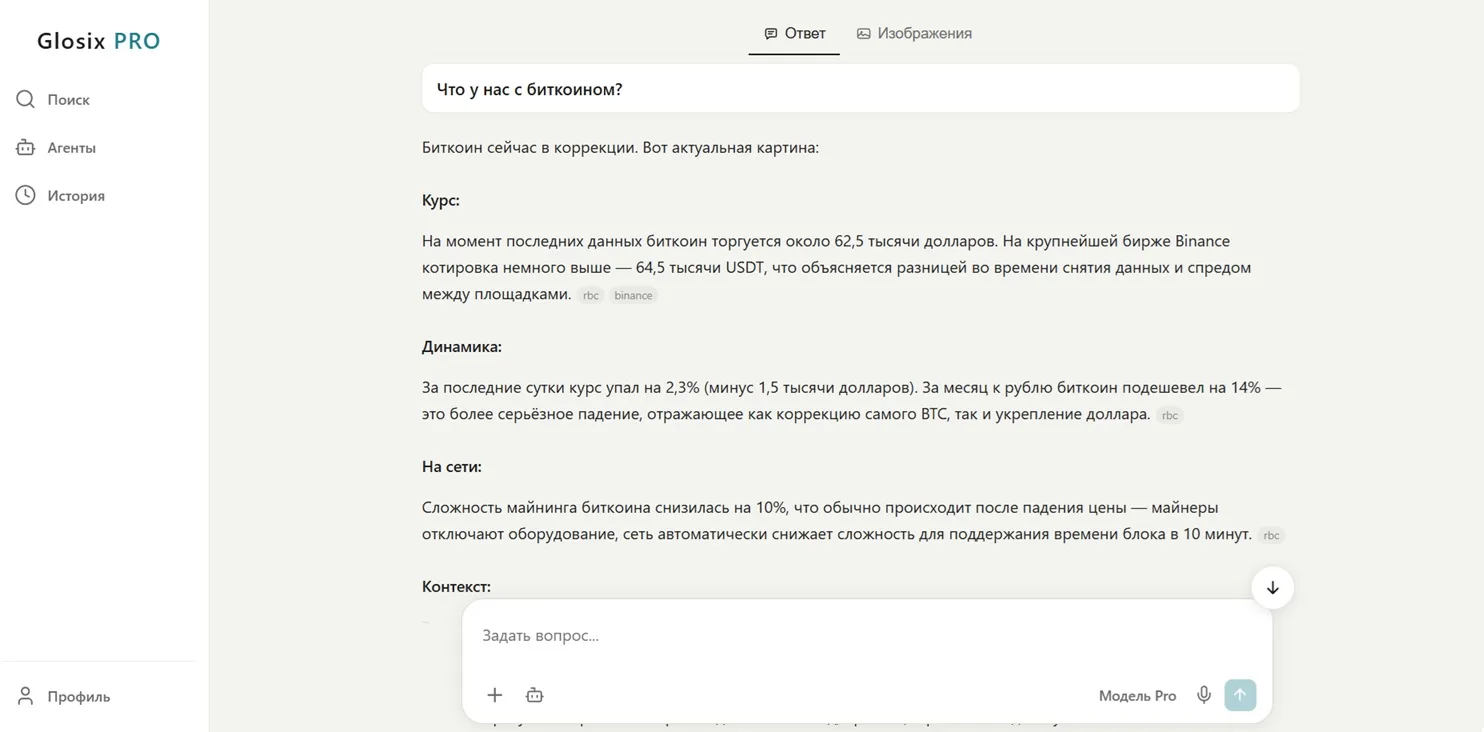1484x732 pixels.
Task: Select the agent robot icon in input box
Action: coord(534,695)
